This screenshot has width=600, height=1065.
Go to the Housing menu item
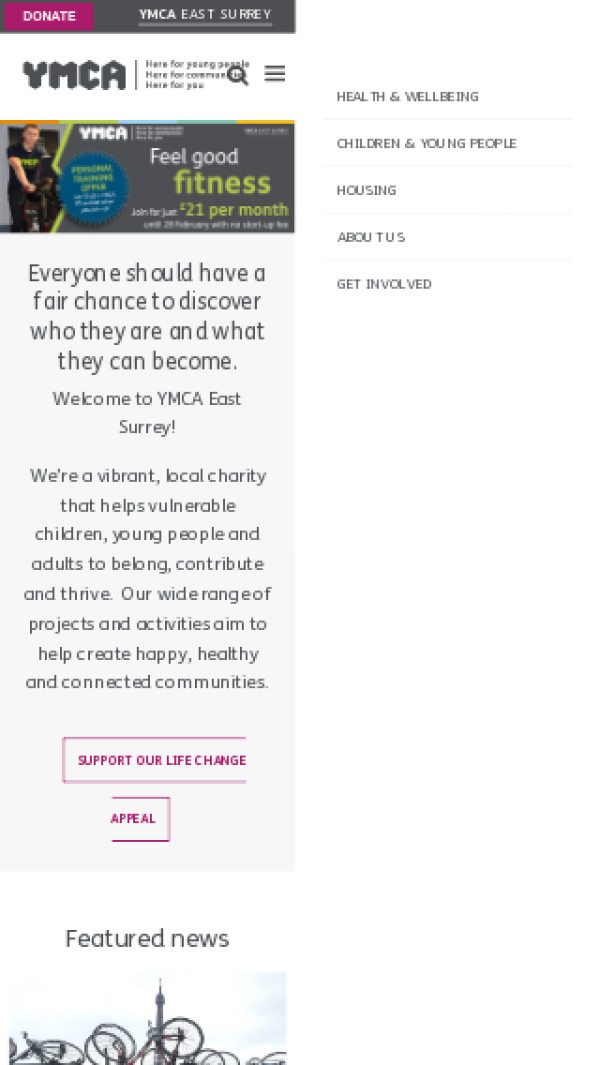point(366,191)
